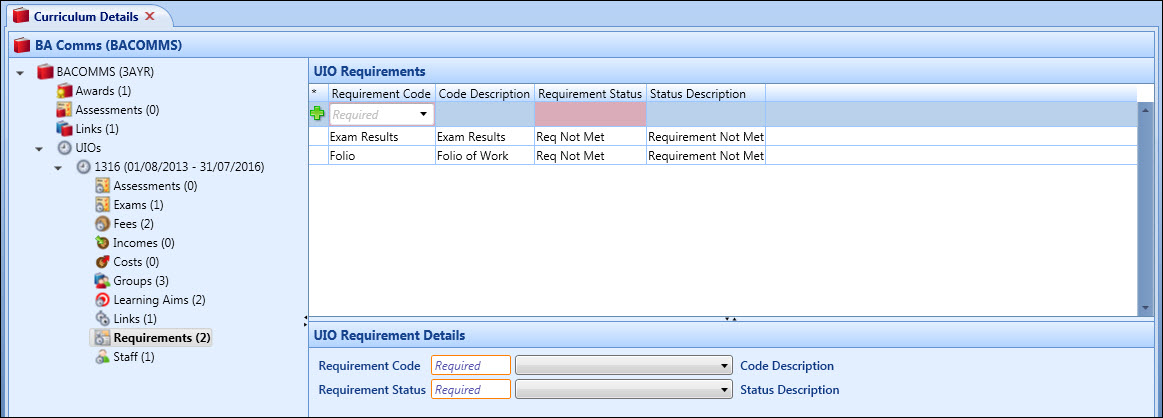The width and height of the screenshot is (1163, 418).
Task: Open Groups (3) in the tree
Action: [x=141, y=281]
